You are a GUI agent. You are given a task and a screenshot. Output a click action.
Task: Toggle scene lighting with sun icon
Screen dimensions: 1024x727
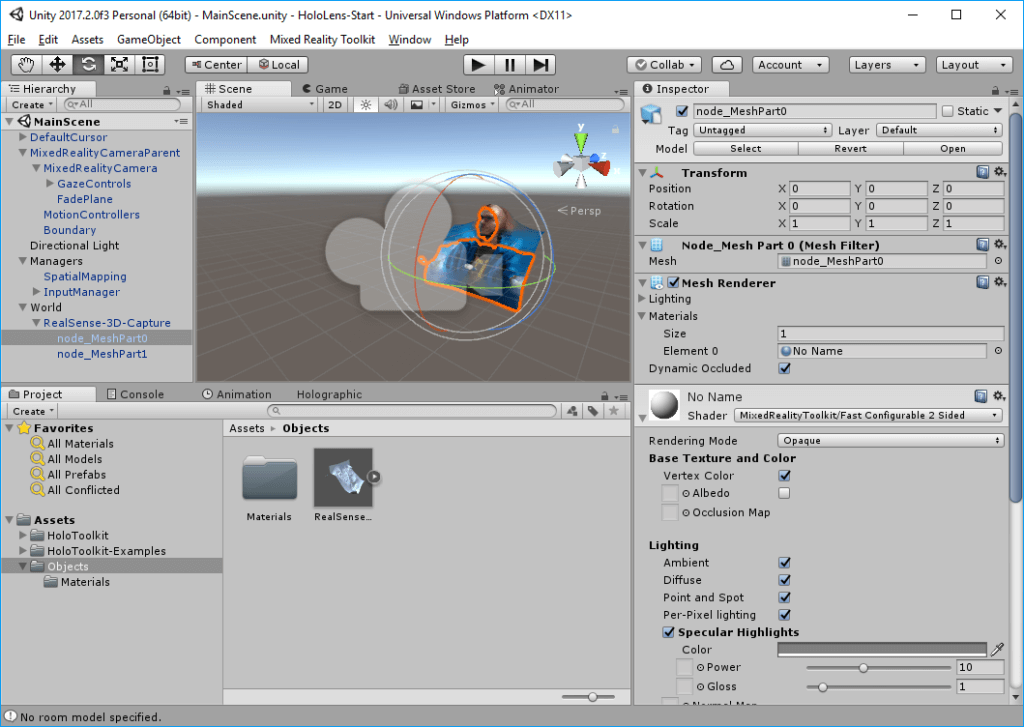(x=366, y=104)
